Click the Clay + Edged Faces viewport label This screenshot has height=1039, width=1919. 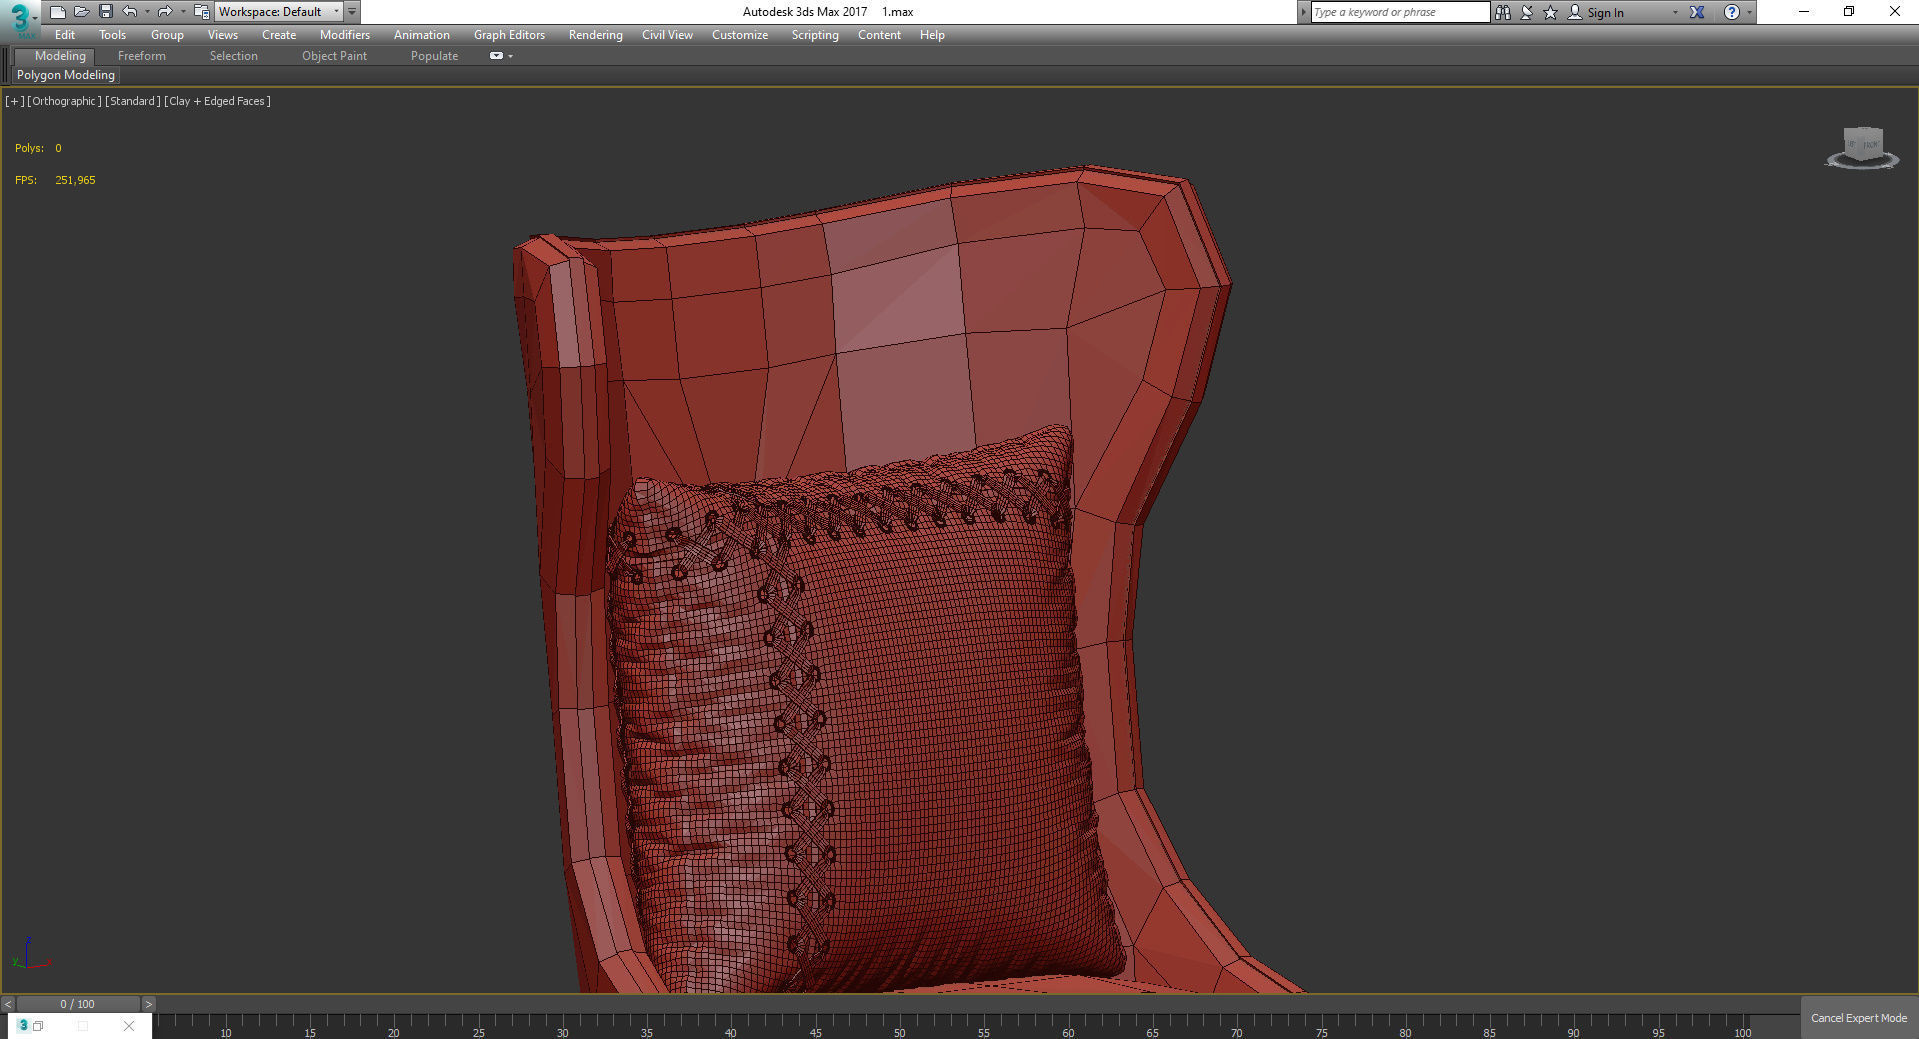pos(217,101)
